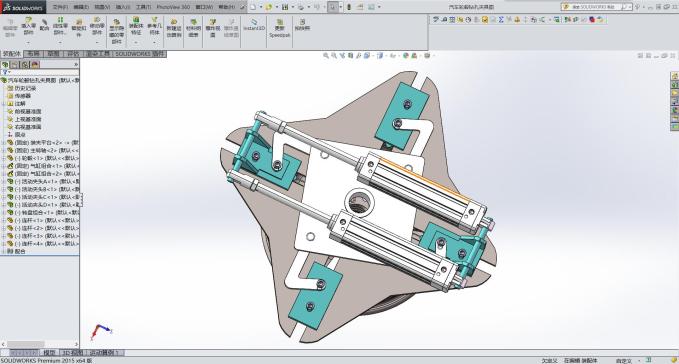679x364 pixels.
Task: Click the 插入零部件 insert components button
Action: 28,26
